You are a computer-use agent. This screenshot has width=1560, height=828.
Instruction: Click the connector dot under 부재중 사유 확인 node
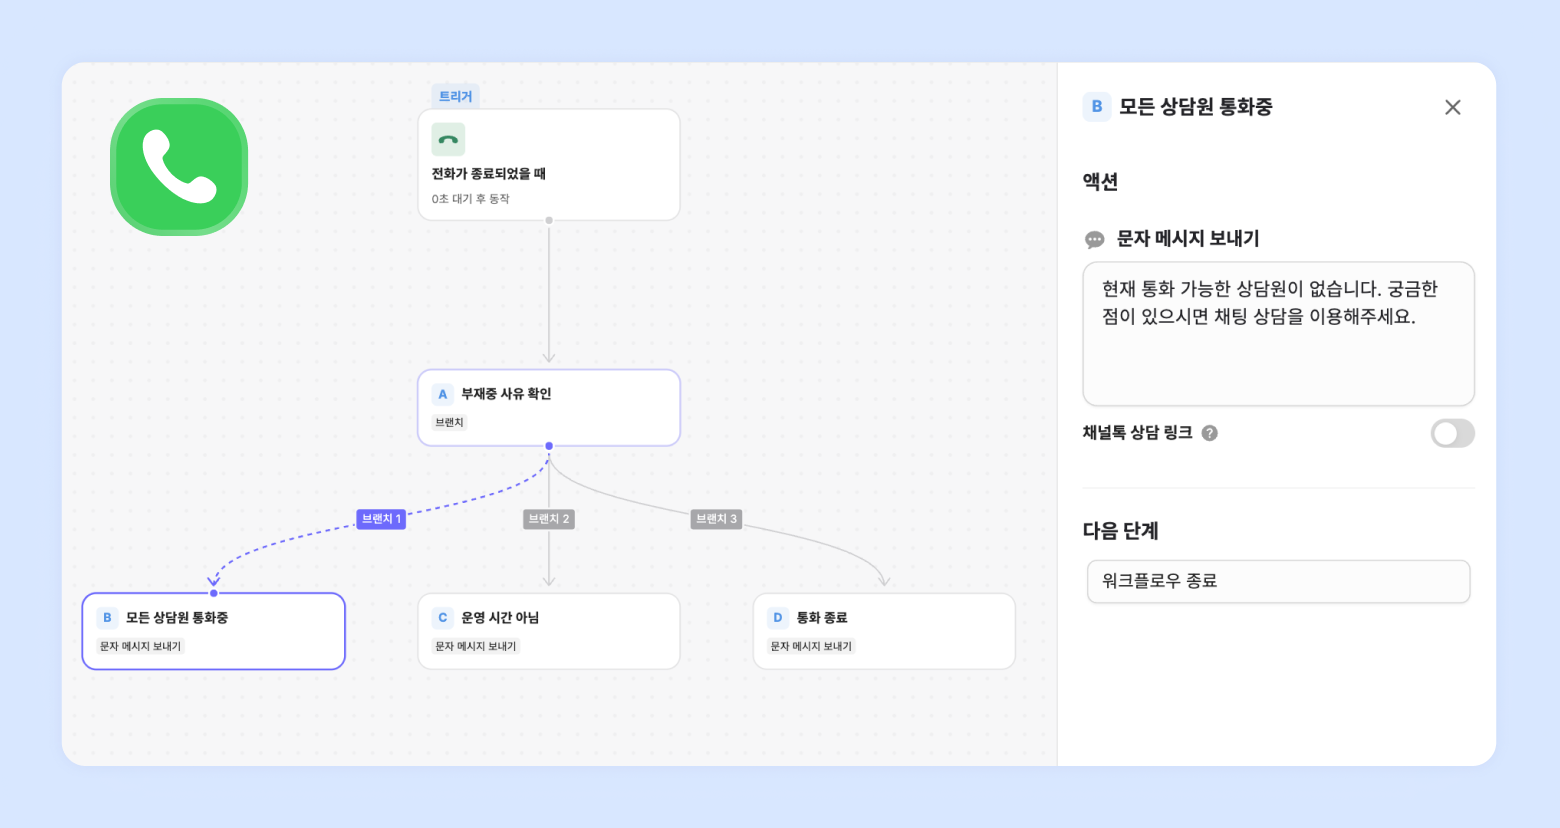pos(549,446)
